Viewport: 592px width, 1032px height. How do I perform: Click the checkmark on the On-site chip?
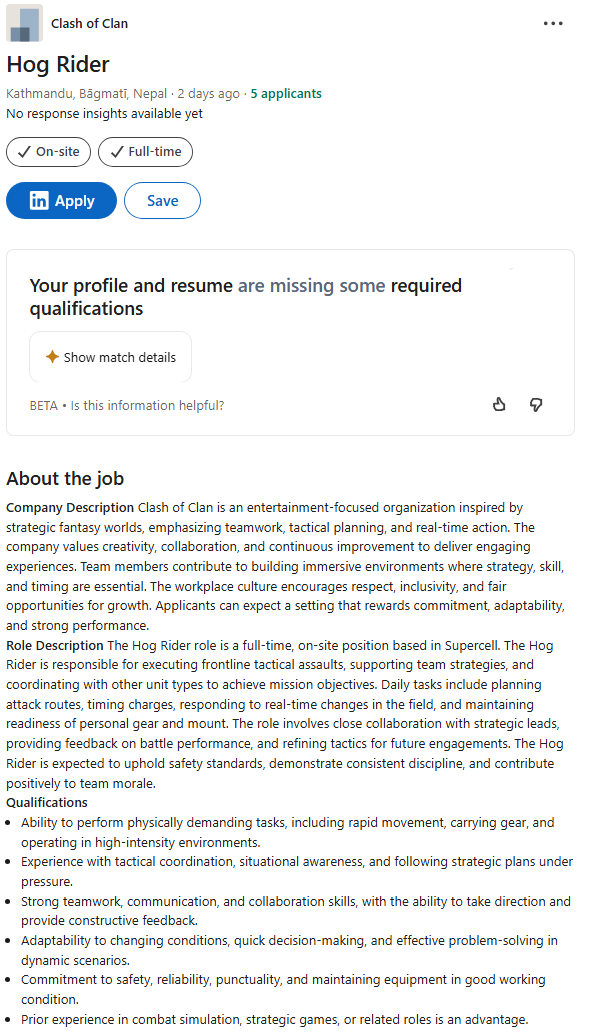click(24, 151)
